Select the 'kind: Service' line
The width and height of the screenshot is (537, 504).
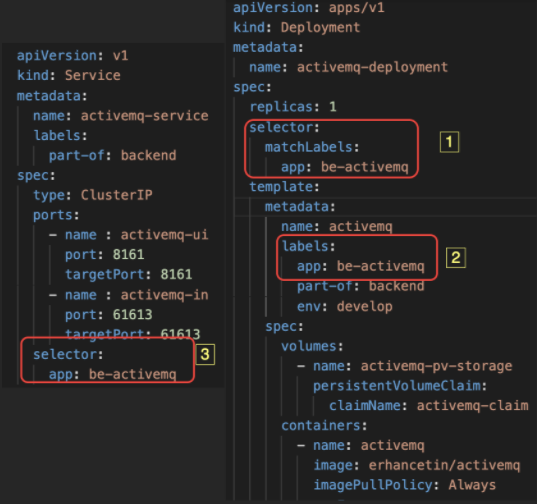coord(68,75)
